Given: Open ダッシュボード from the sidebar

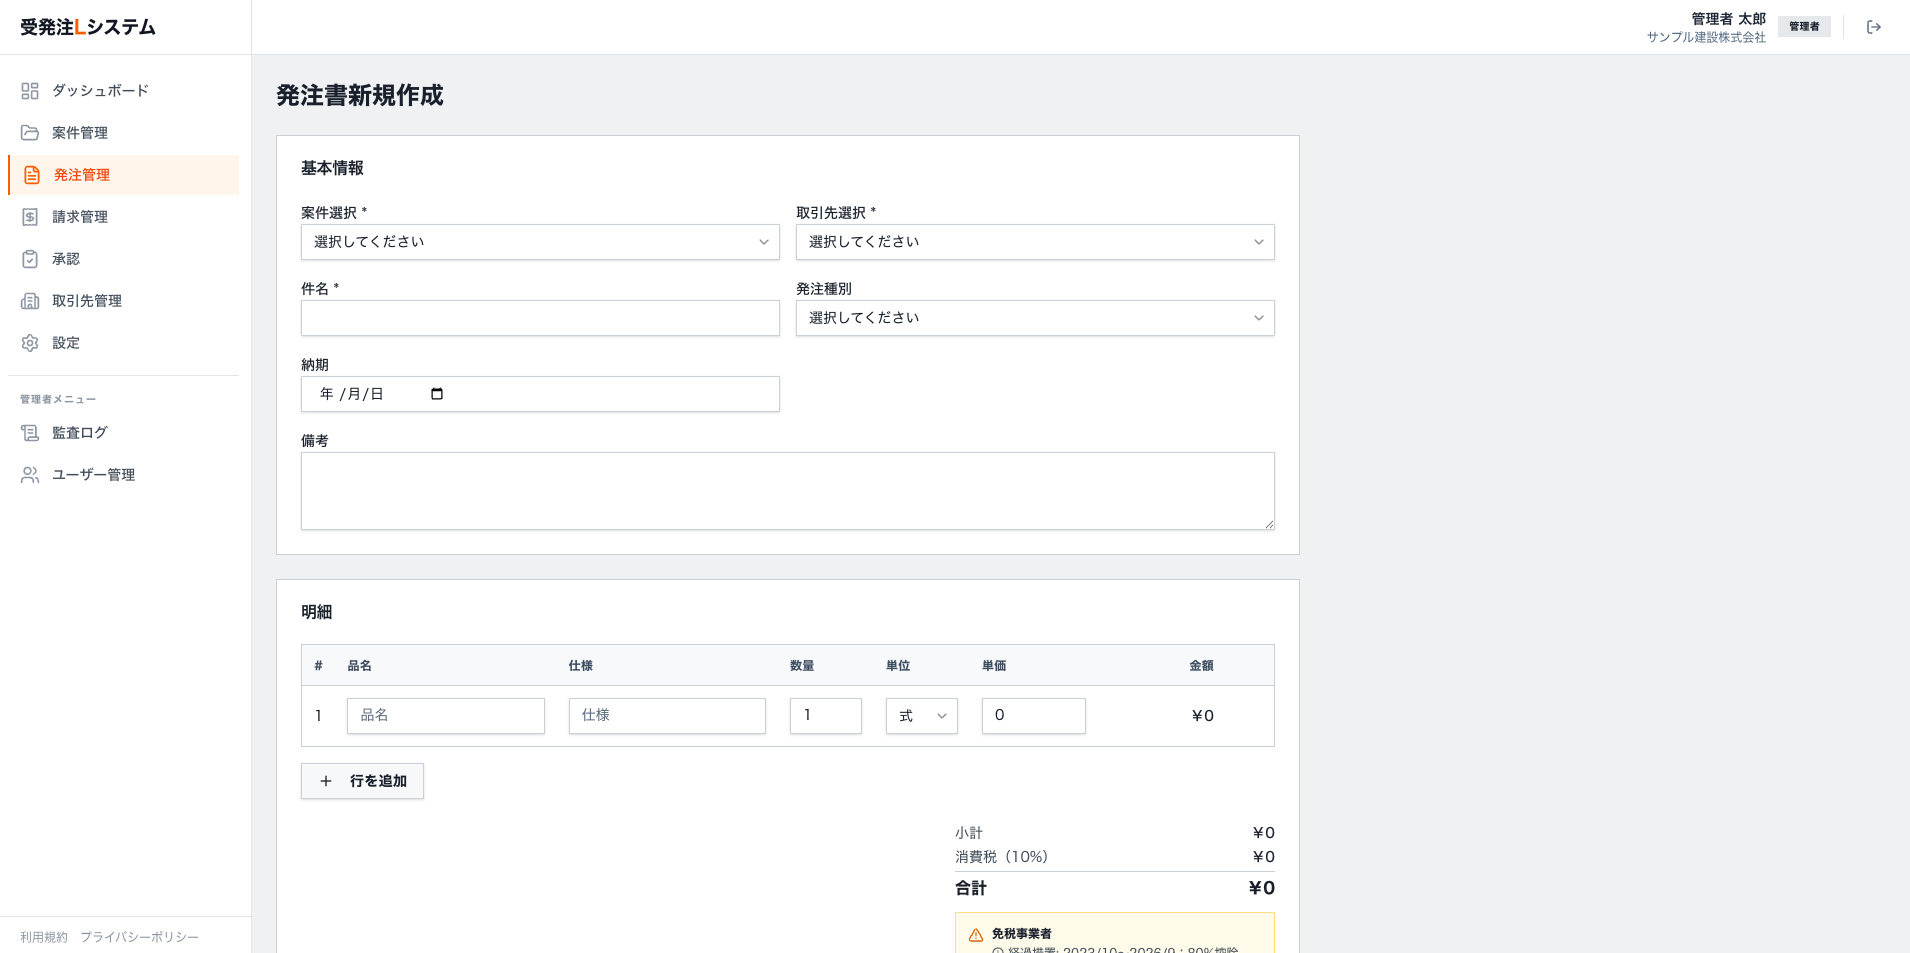Looking at the screenshot, I should [x=123, y=91].
